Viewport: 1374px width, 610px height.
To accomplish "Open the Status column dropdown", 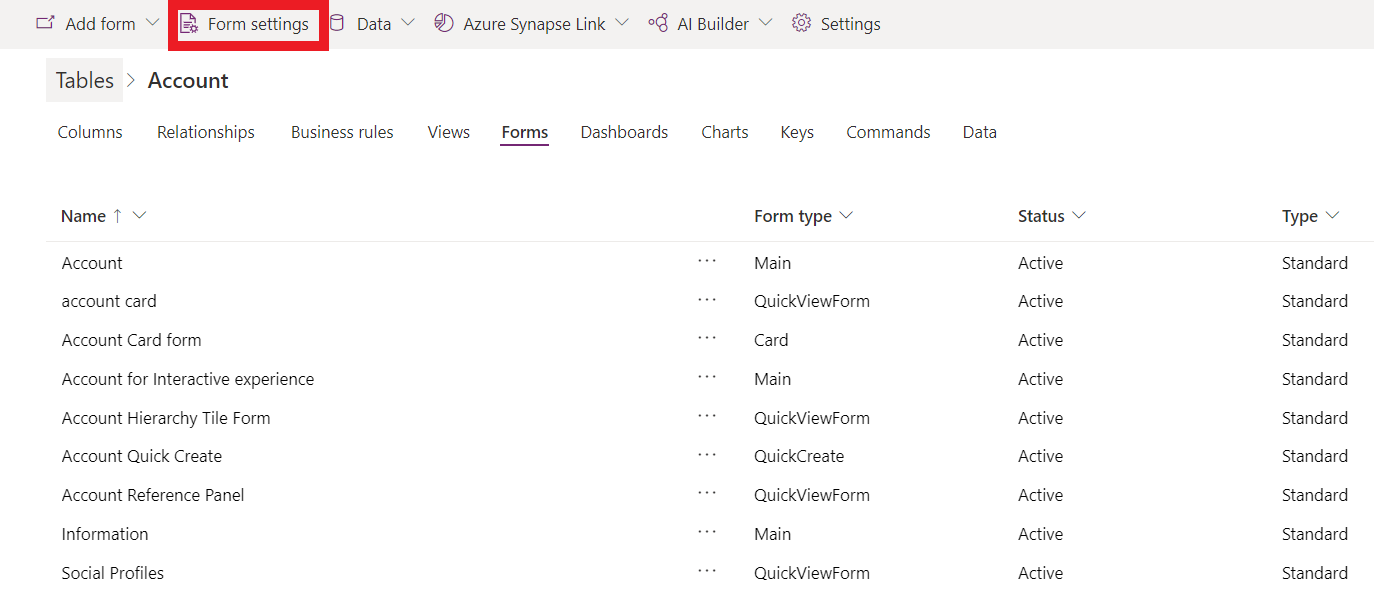I will pos(1078,216).
